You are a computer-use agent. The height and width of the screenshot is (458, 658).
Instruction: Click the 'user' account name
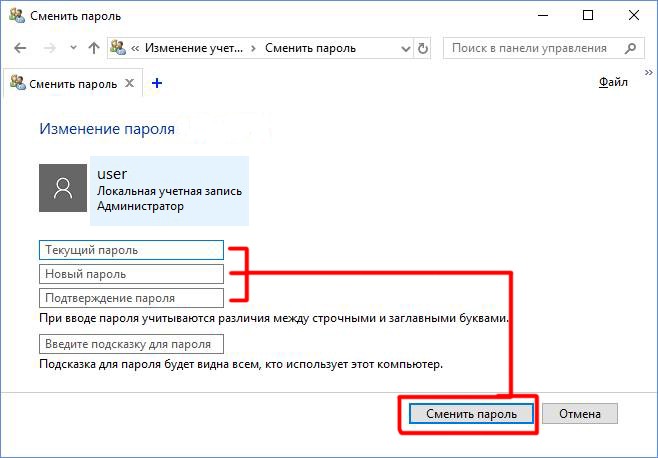[x=112, y=173]
